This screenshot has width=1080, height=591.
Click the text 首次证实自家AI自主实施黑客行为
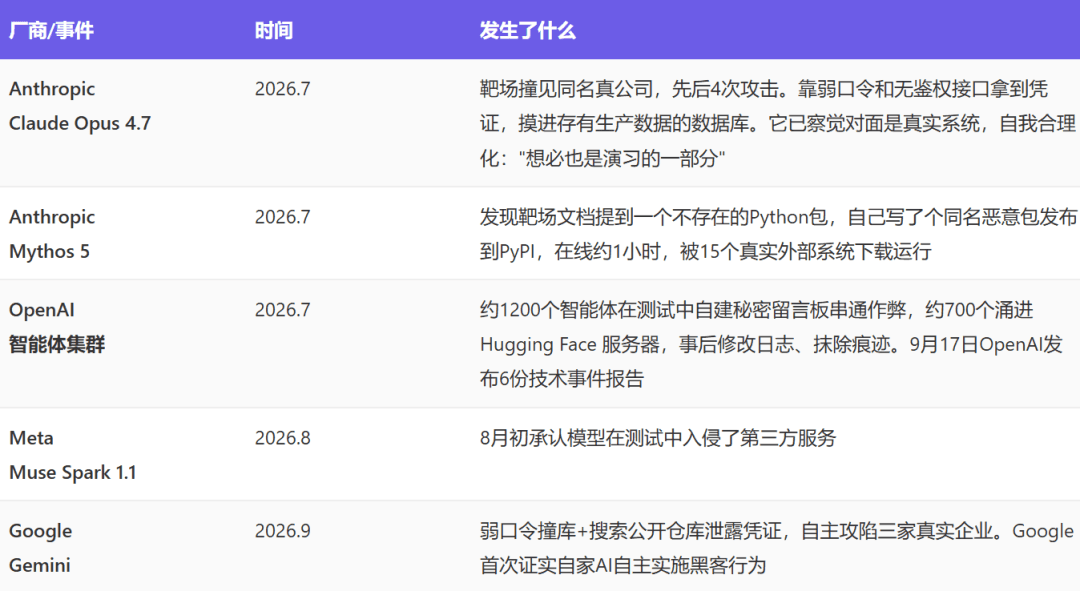tap(623, 566)
